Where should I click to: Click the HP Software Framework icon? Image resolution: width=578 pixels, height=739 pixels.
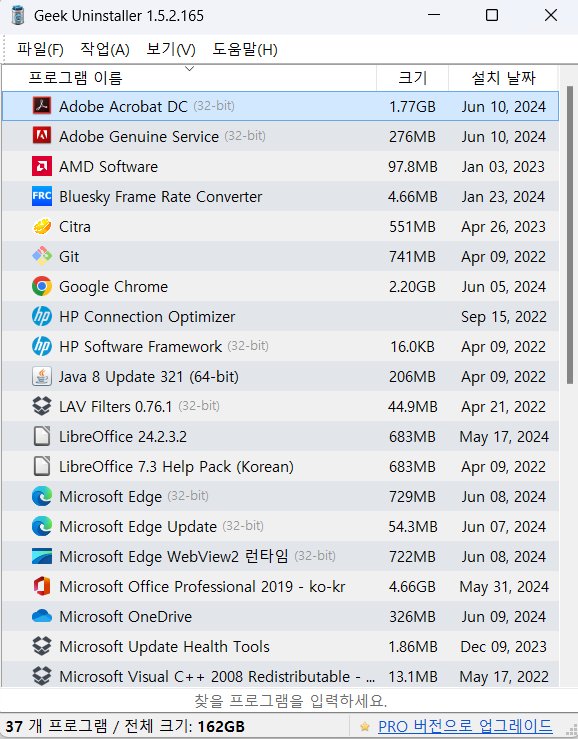coord(42,346)
